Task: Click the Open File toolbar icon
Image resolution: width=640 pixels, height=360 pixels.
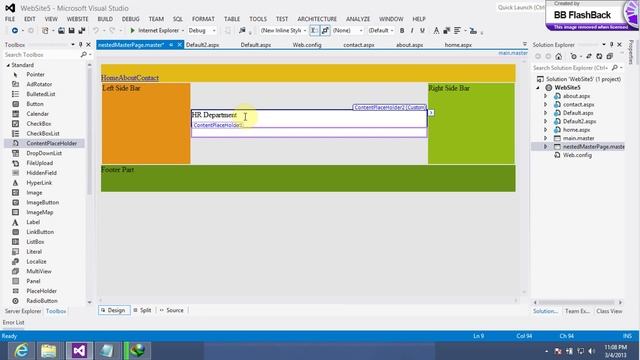Action: (x=61, y=31)
